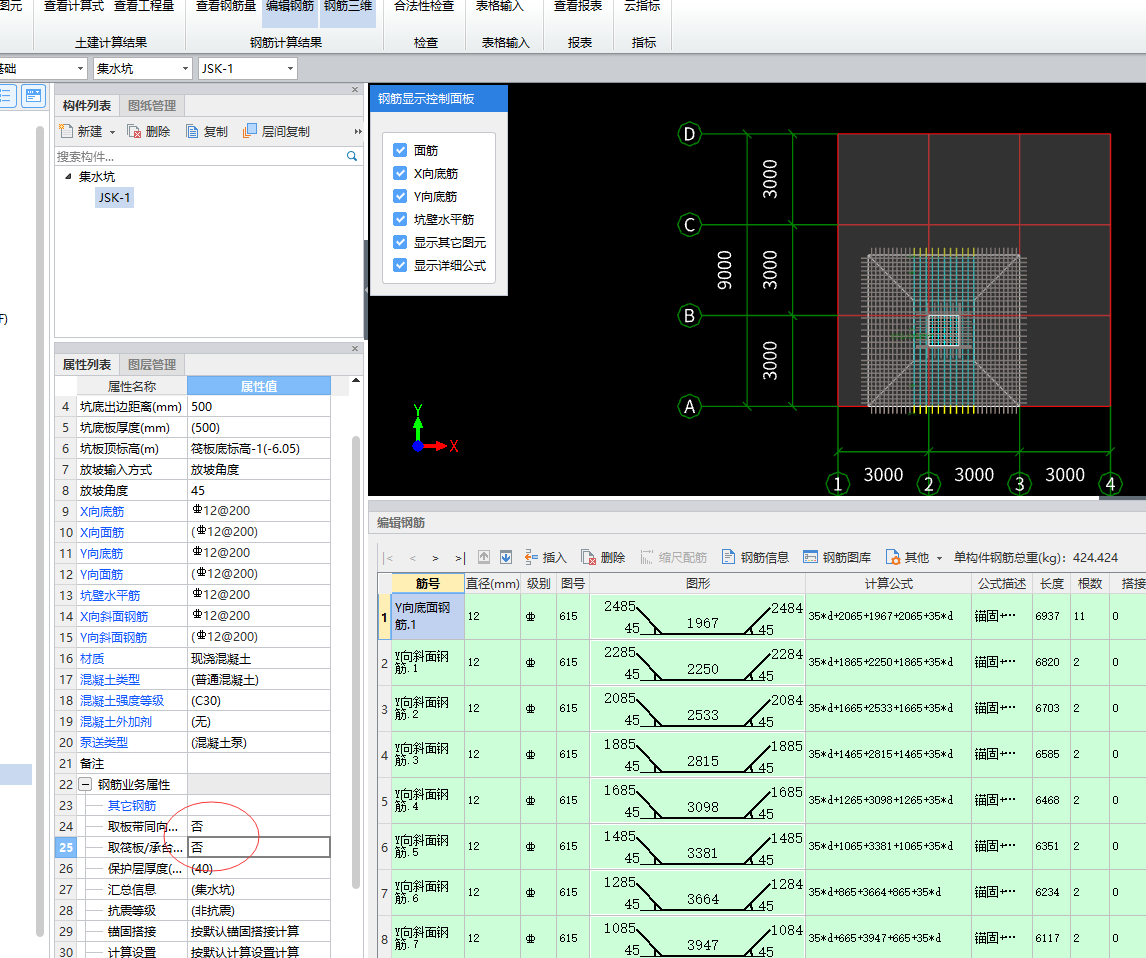Click the 插入 insert row icon
This screenshot has height=958, width=1146.
point(531,557)
